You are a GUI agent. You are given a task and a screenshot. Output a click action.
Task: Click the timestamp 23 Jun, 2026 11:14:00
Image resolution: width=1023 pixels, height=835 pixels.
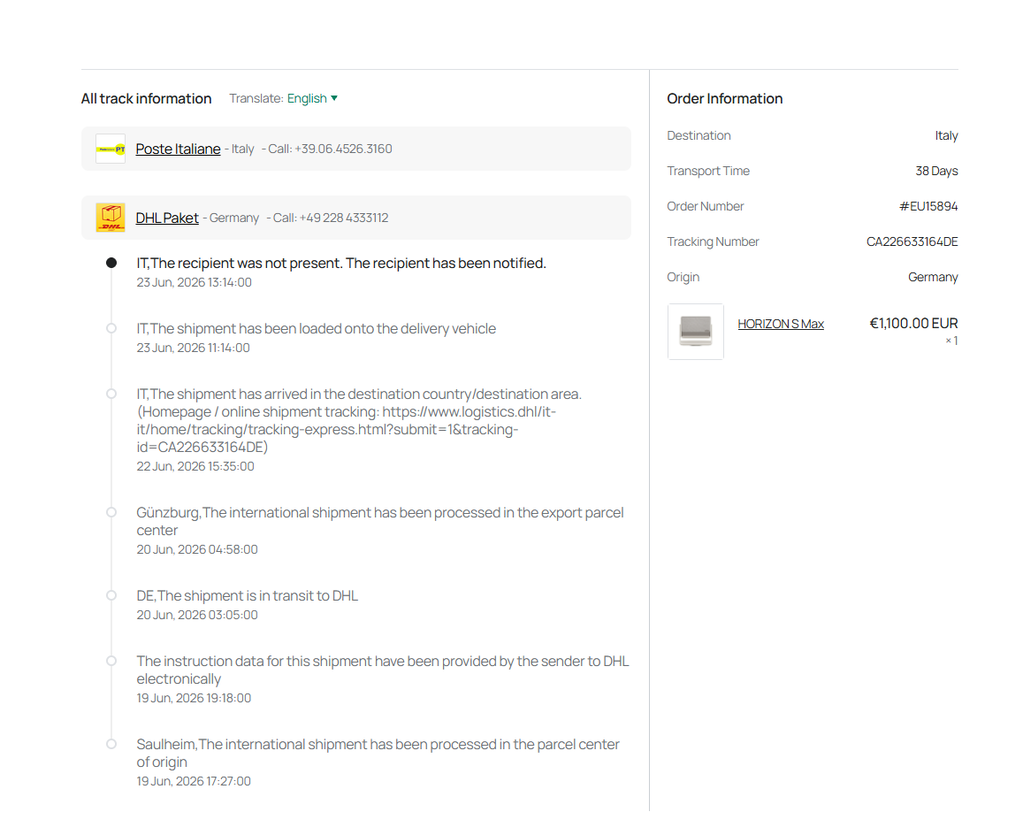click(193, 348)
